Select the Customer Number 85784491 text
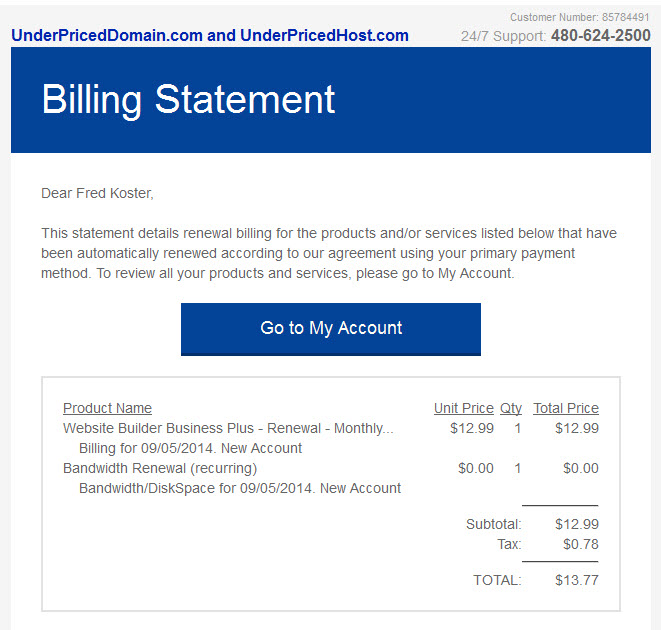 [x=580, y=17]
